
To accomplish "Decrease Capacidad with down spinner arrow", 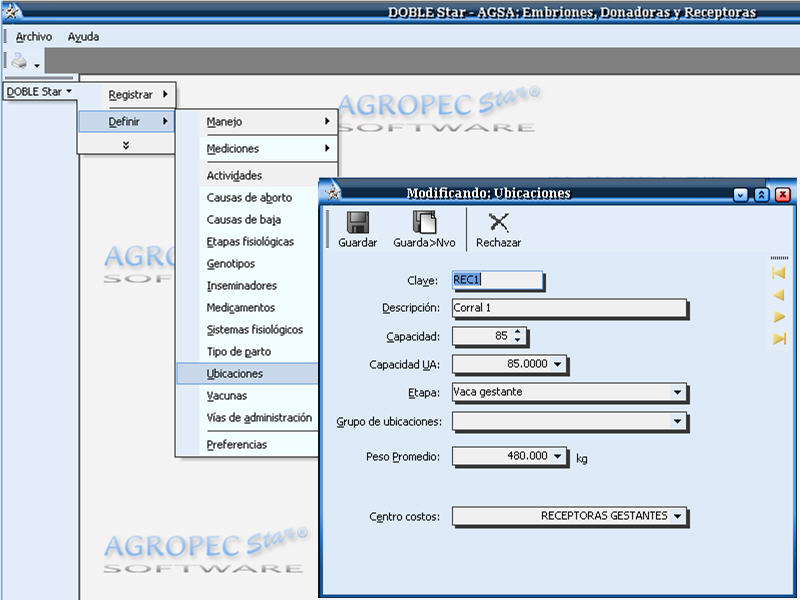I will pyautogui.click(x=517, y=340).
